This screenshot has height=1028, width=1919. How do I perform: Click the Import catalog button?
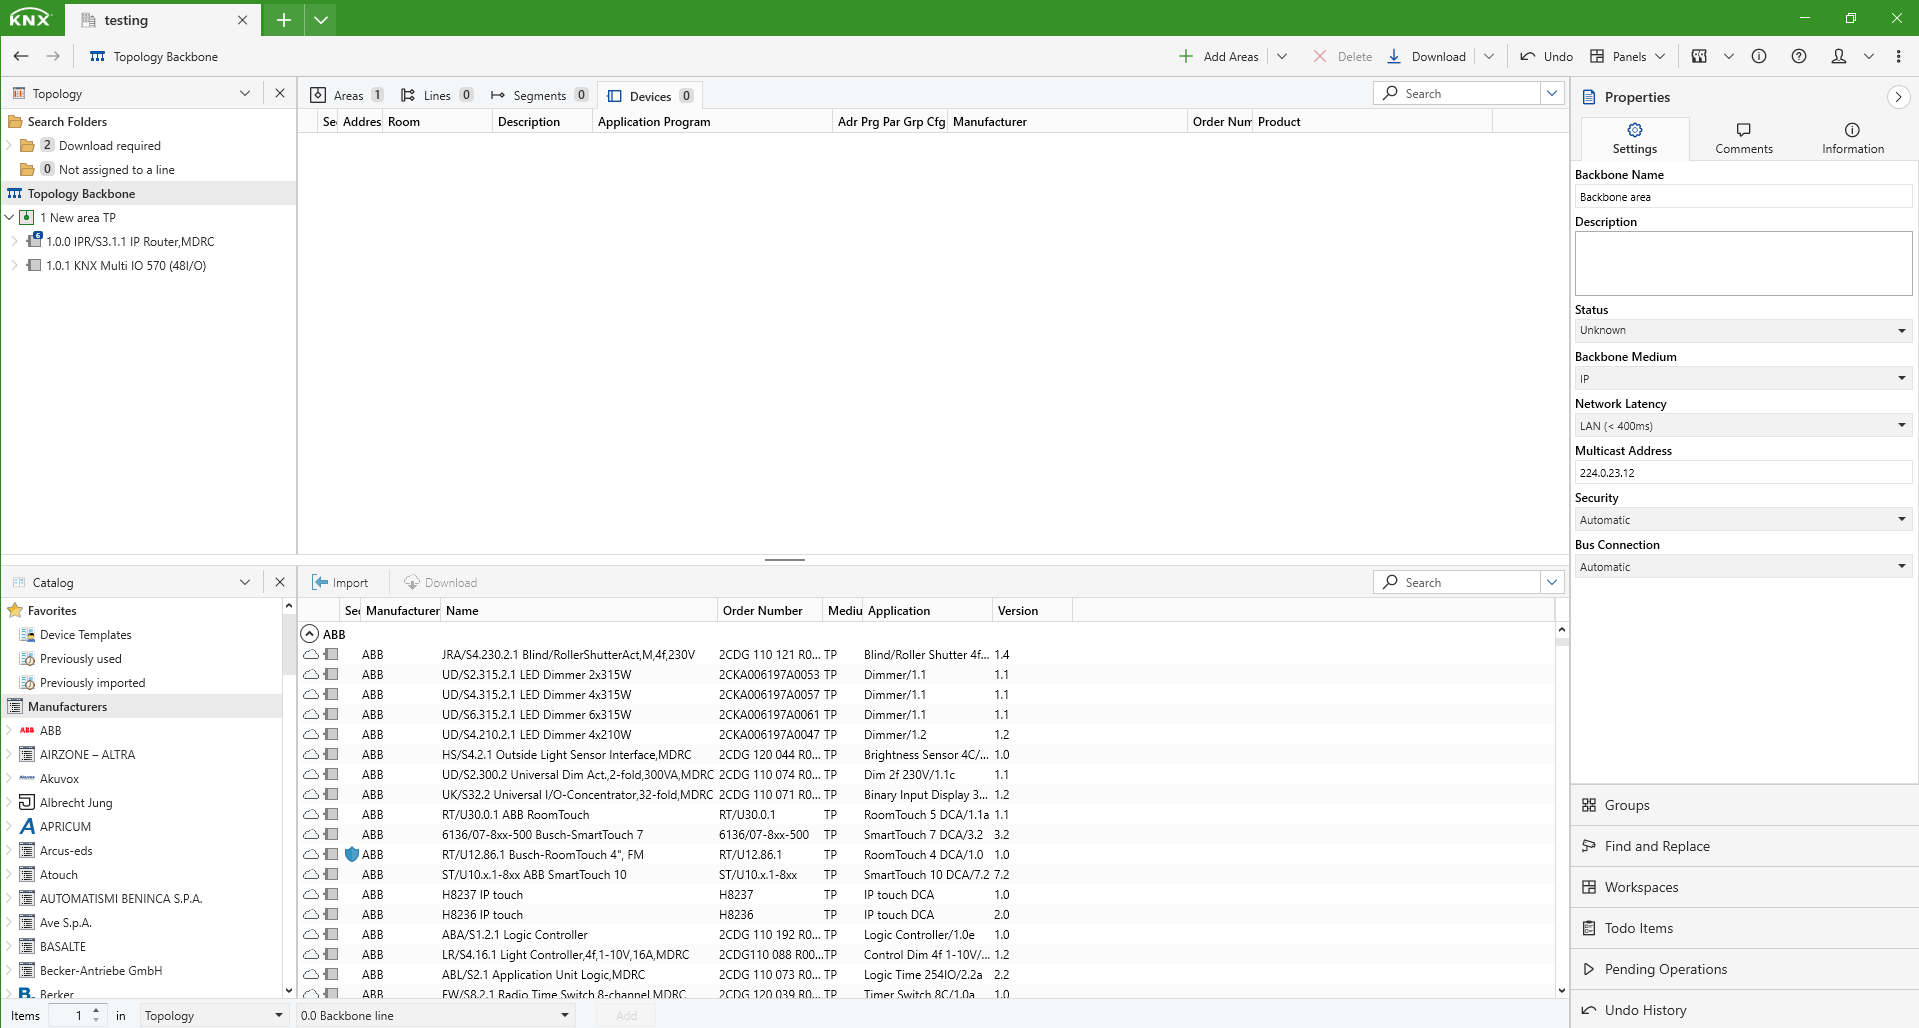tap(340, 583)
